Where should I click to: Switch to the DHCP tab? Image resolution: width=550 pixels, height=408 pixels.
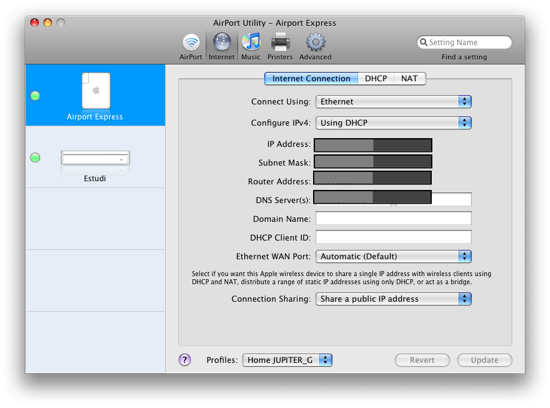point(376,79)
